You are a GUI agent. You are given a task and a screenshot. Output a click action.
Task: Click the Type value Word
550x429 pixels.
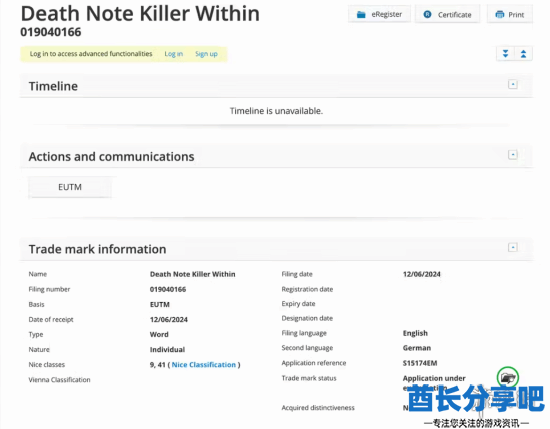[159, 335]
